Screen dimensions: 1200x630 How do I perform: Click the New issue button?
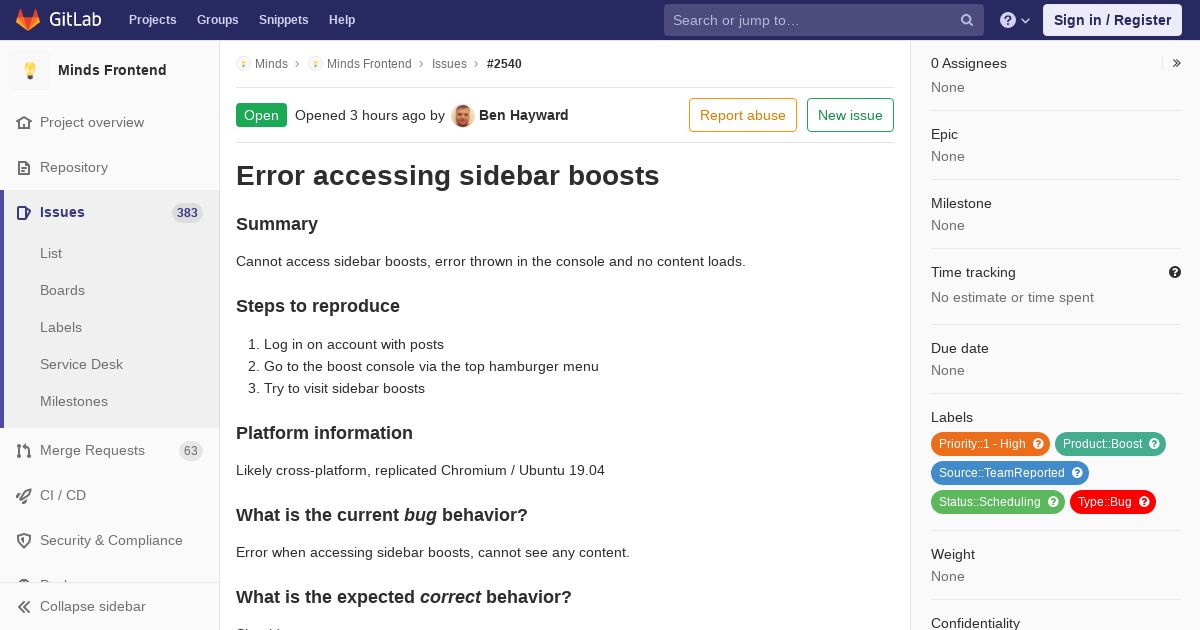[850, 115]
